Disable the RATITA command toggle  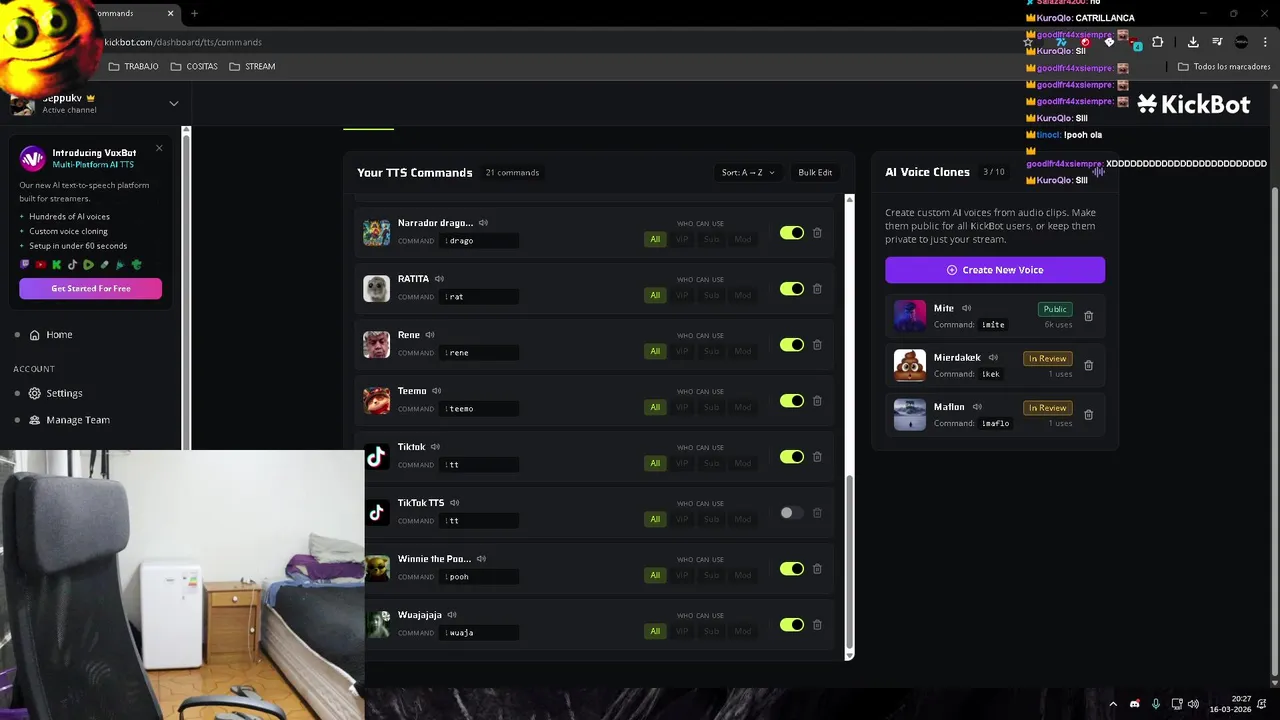pyautogui.click(x=792, y=289)
